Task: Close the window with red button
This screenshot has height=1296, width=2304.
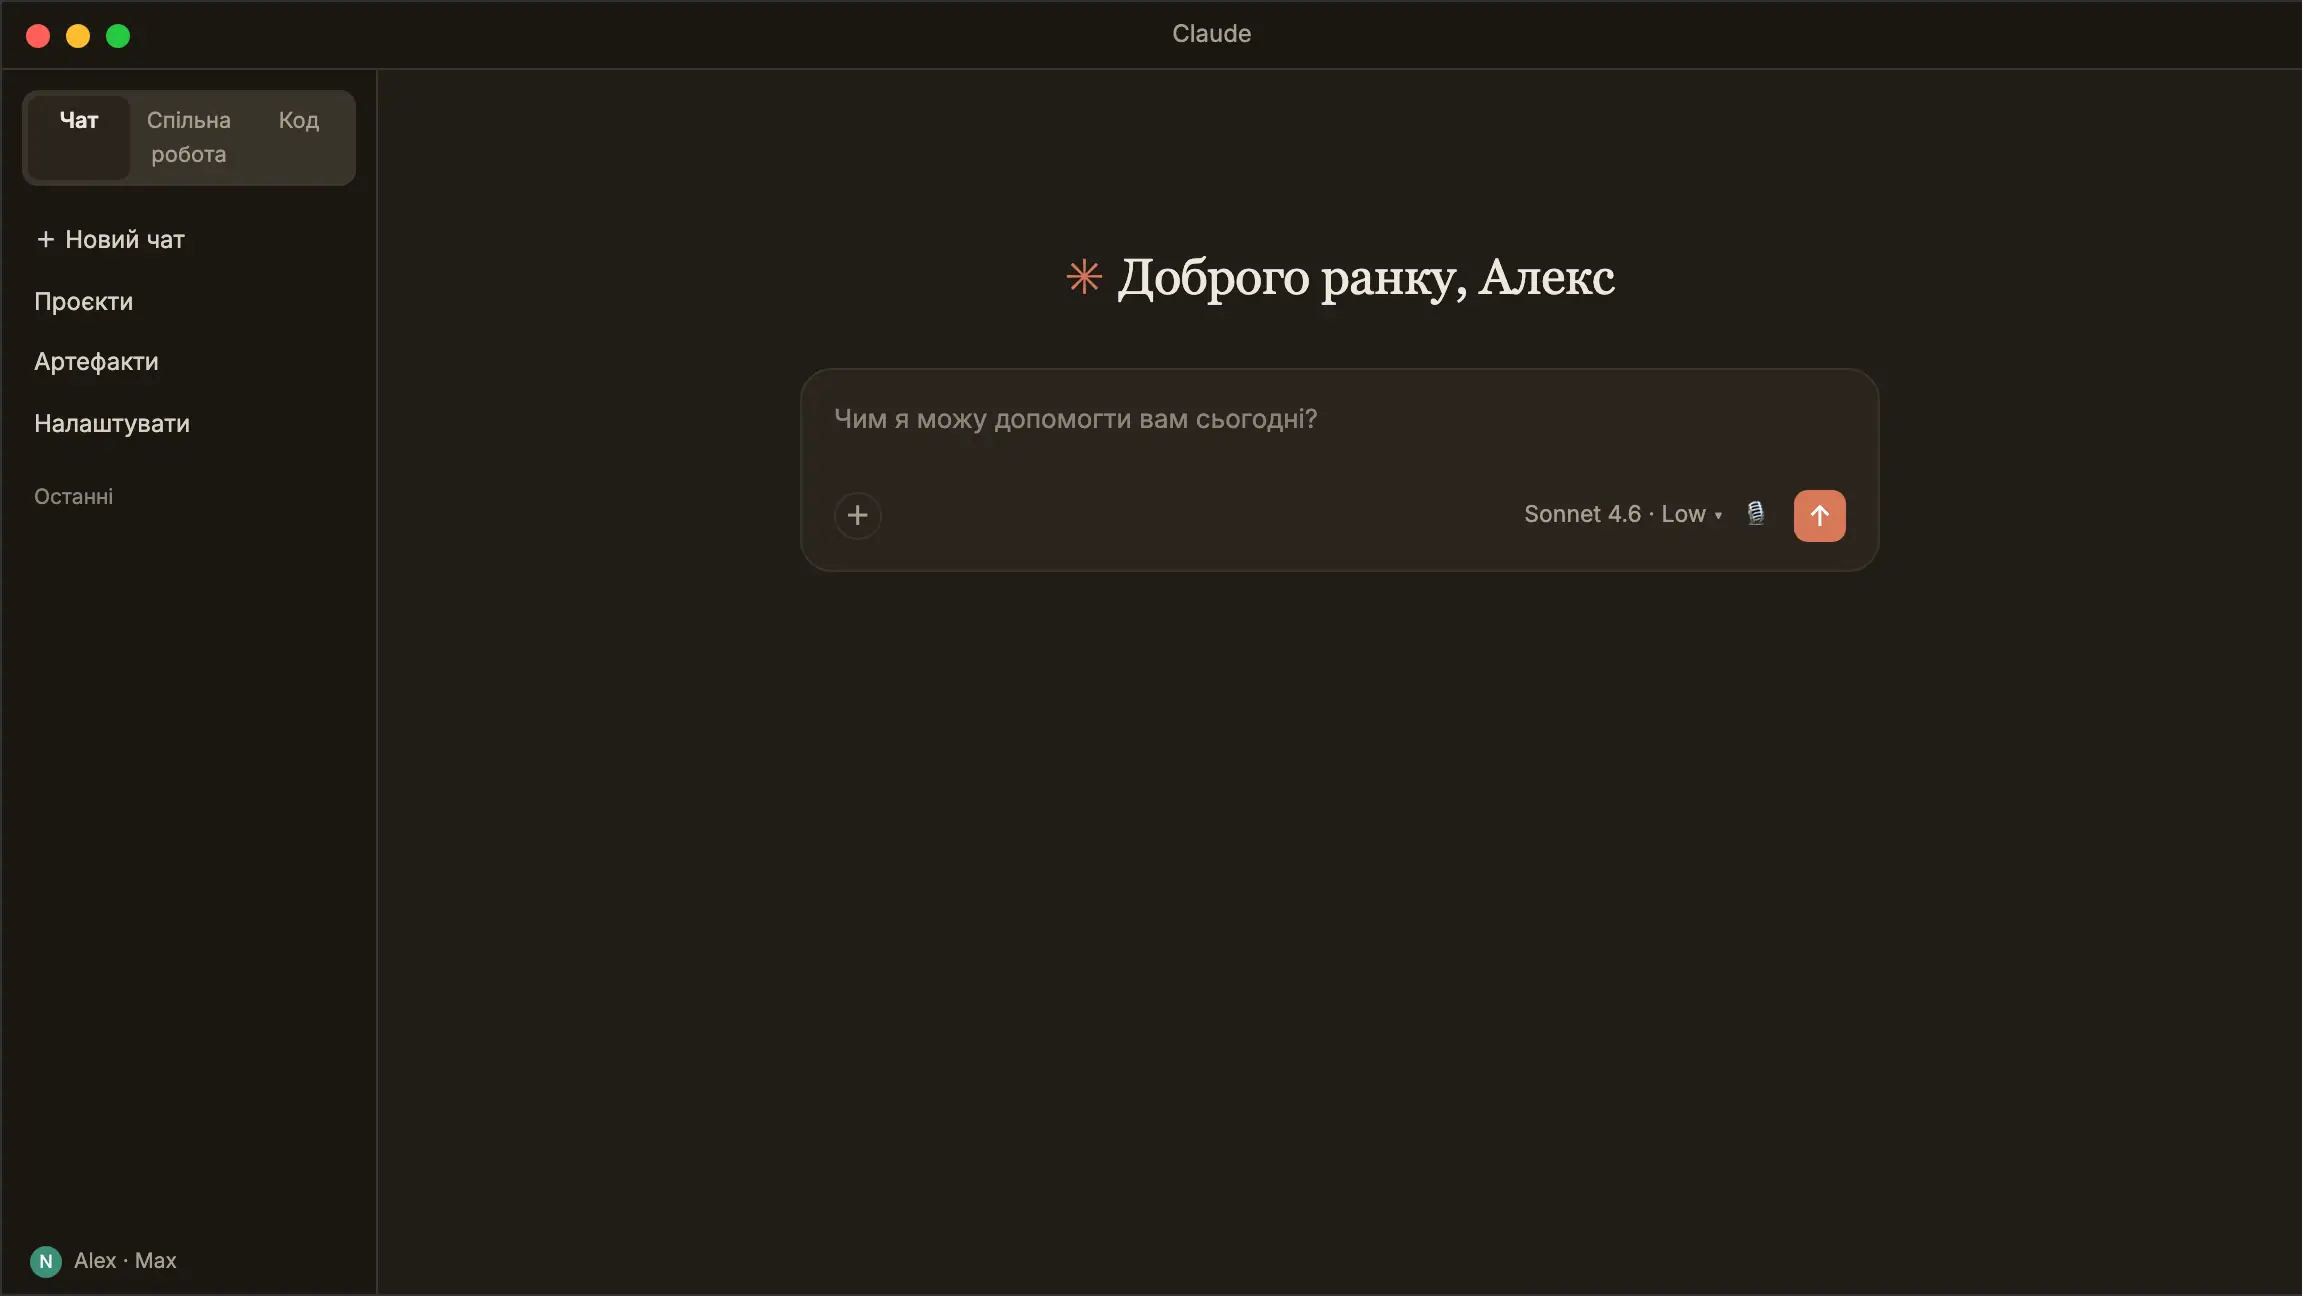Action: pos(38,36)
